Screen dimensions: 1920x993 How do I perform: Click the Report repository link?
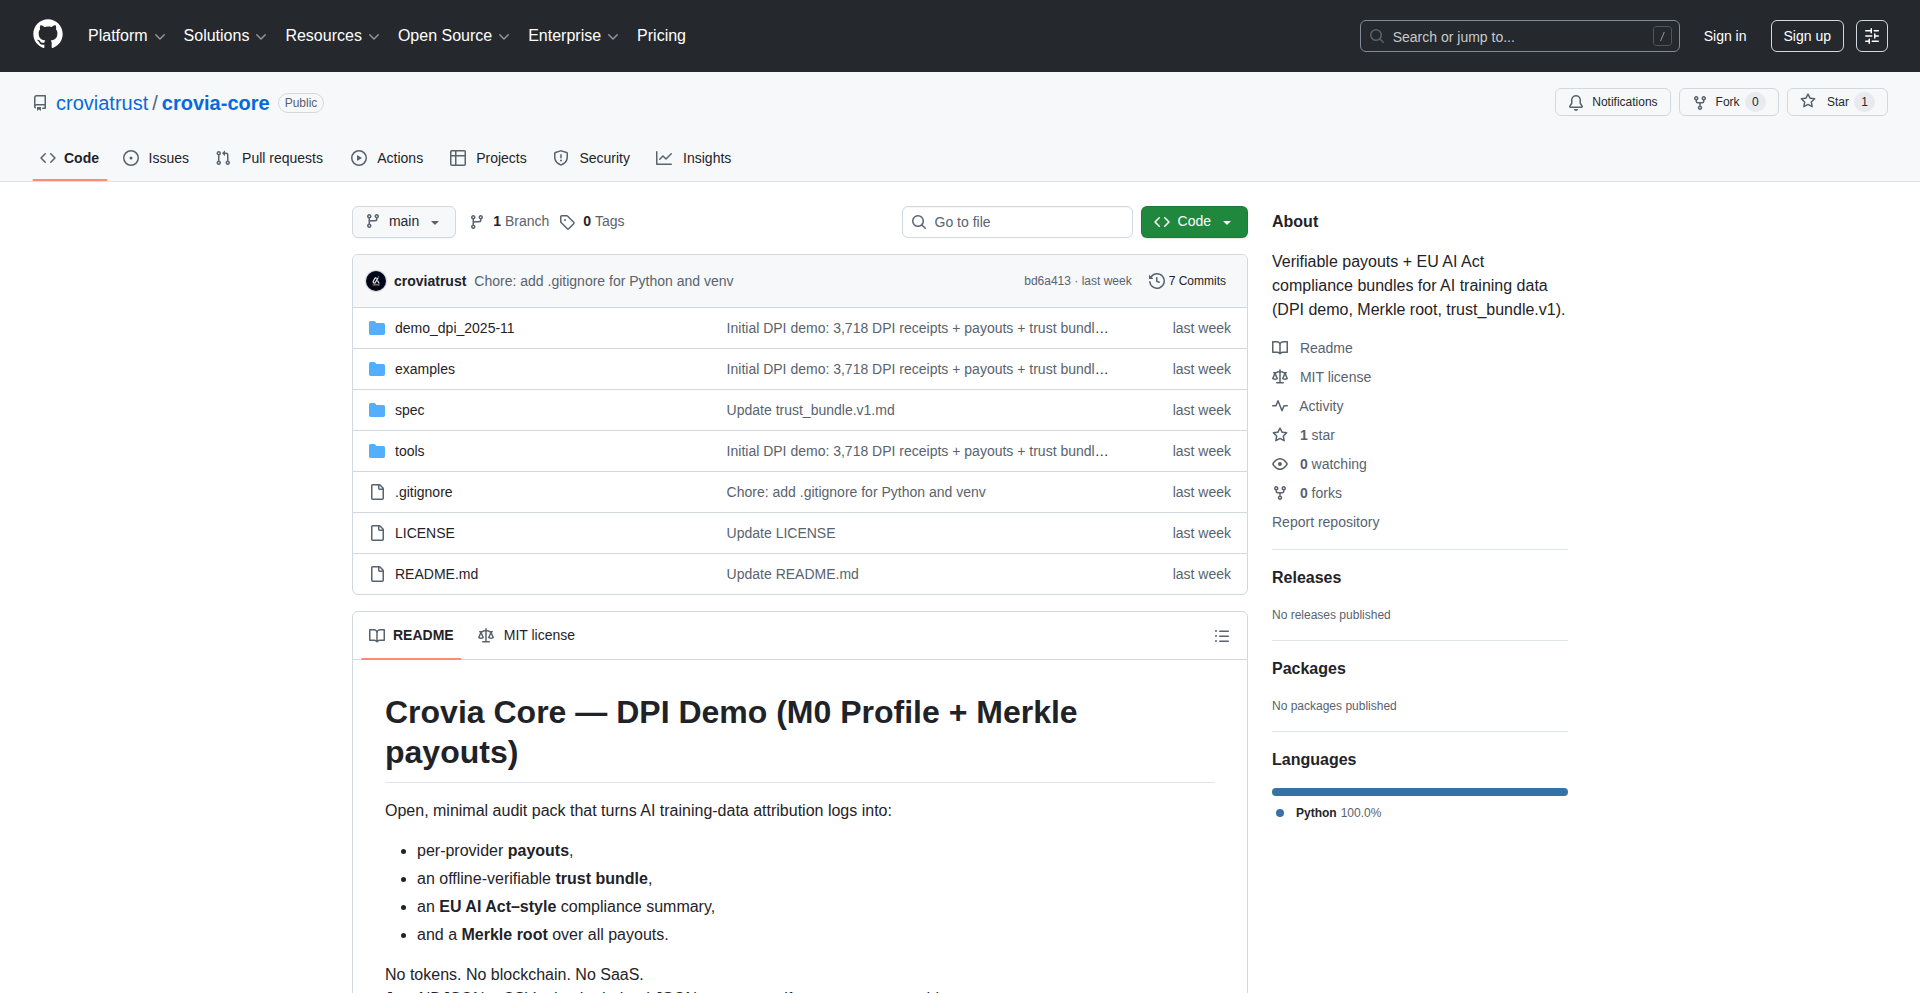[1325, 522]
